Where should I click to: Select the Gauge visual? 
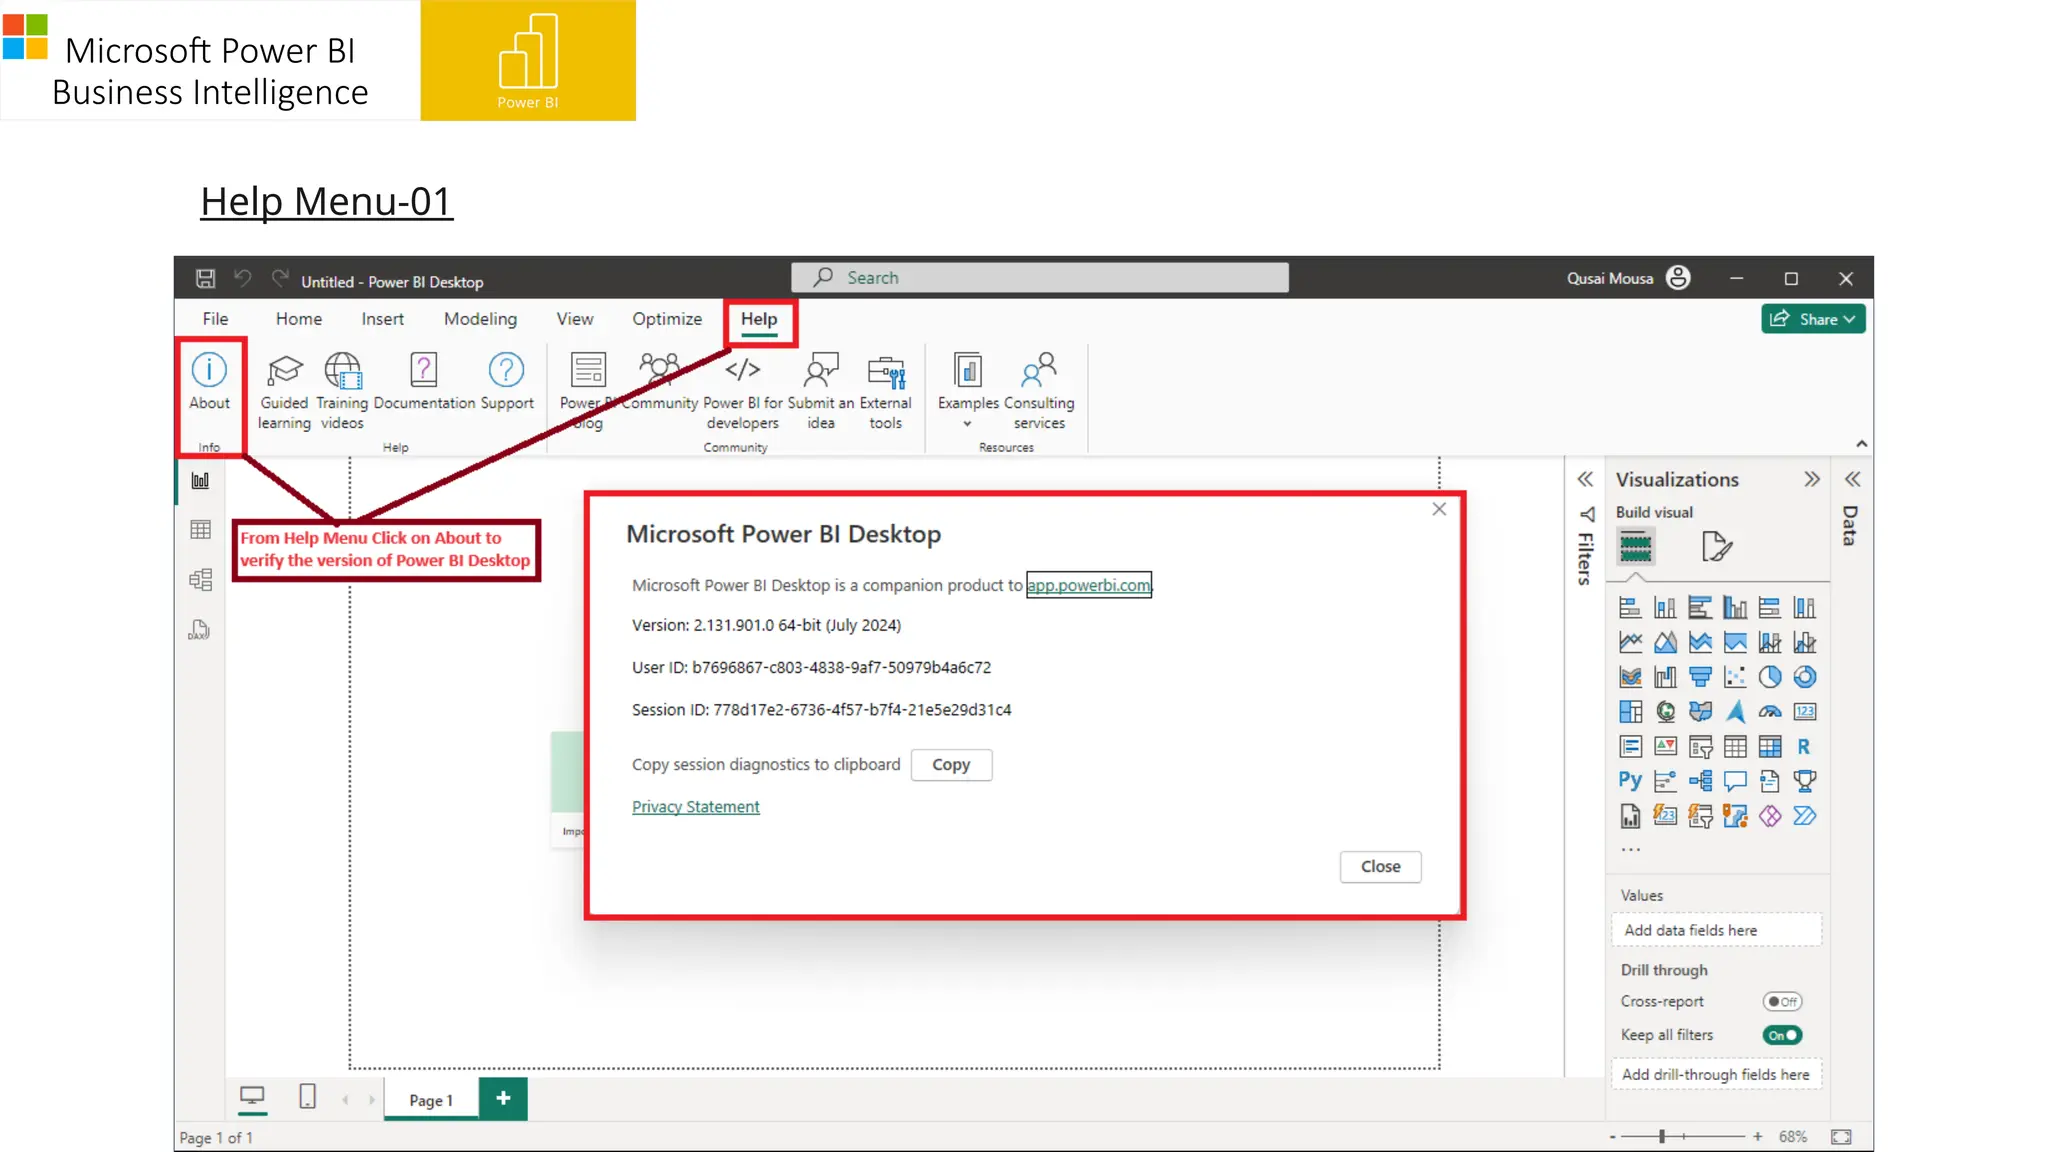(1770, 712)
